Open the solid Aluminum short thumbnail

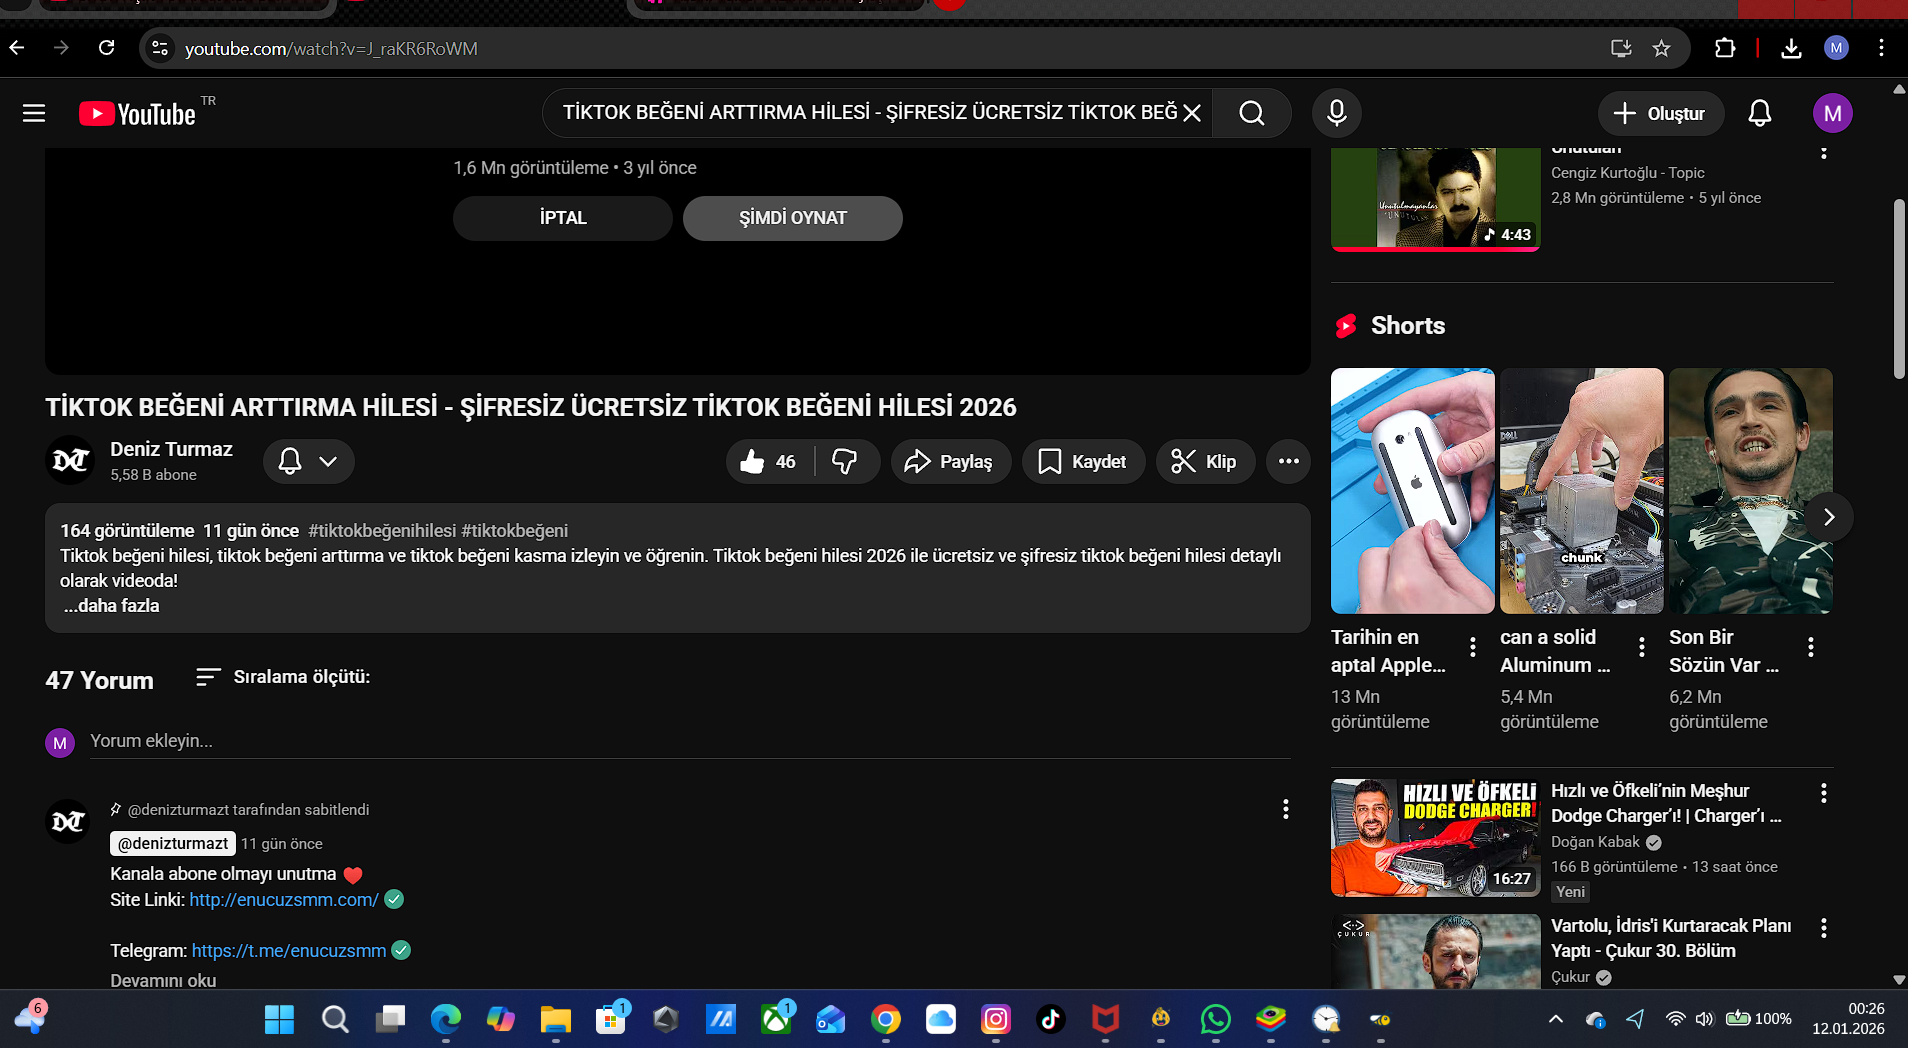(x=1582, y=491)
